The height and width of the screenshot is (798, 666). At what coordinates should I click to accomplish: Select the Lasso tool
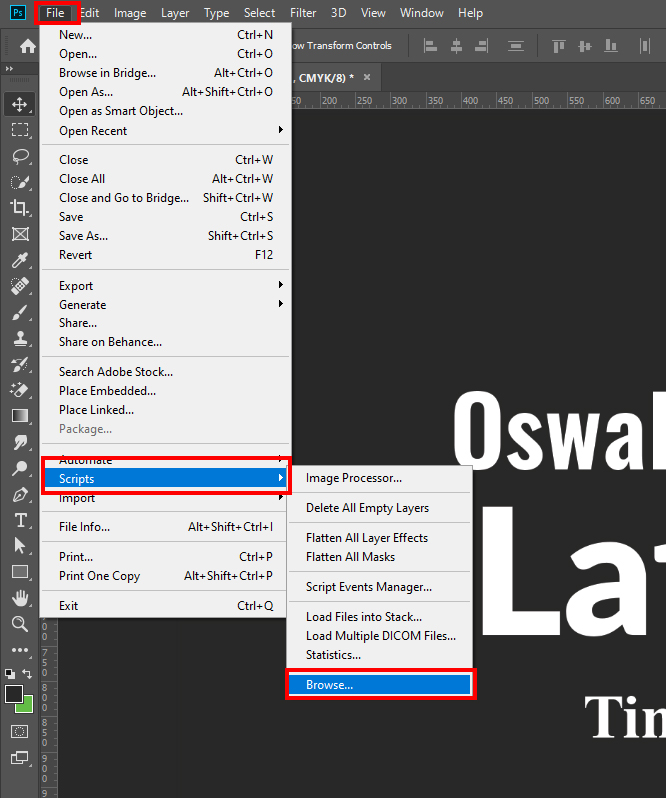pyautogui.click(x=20, y=156)
